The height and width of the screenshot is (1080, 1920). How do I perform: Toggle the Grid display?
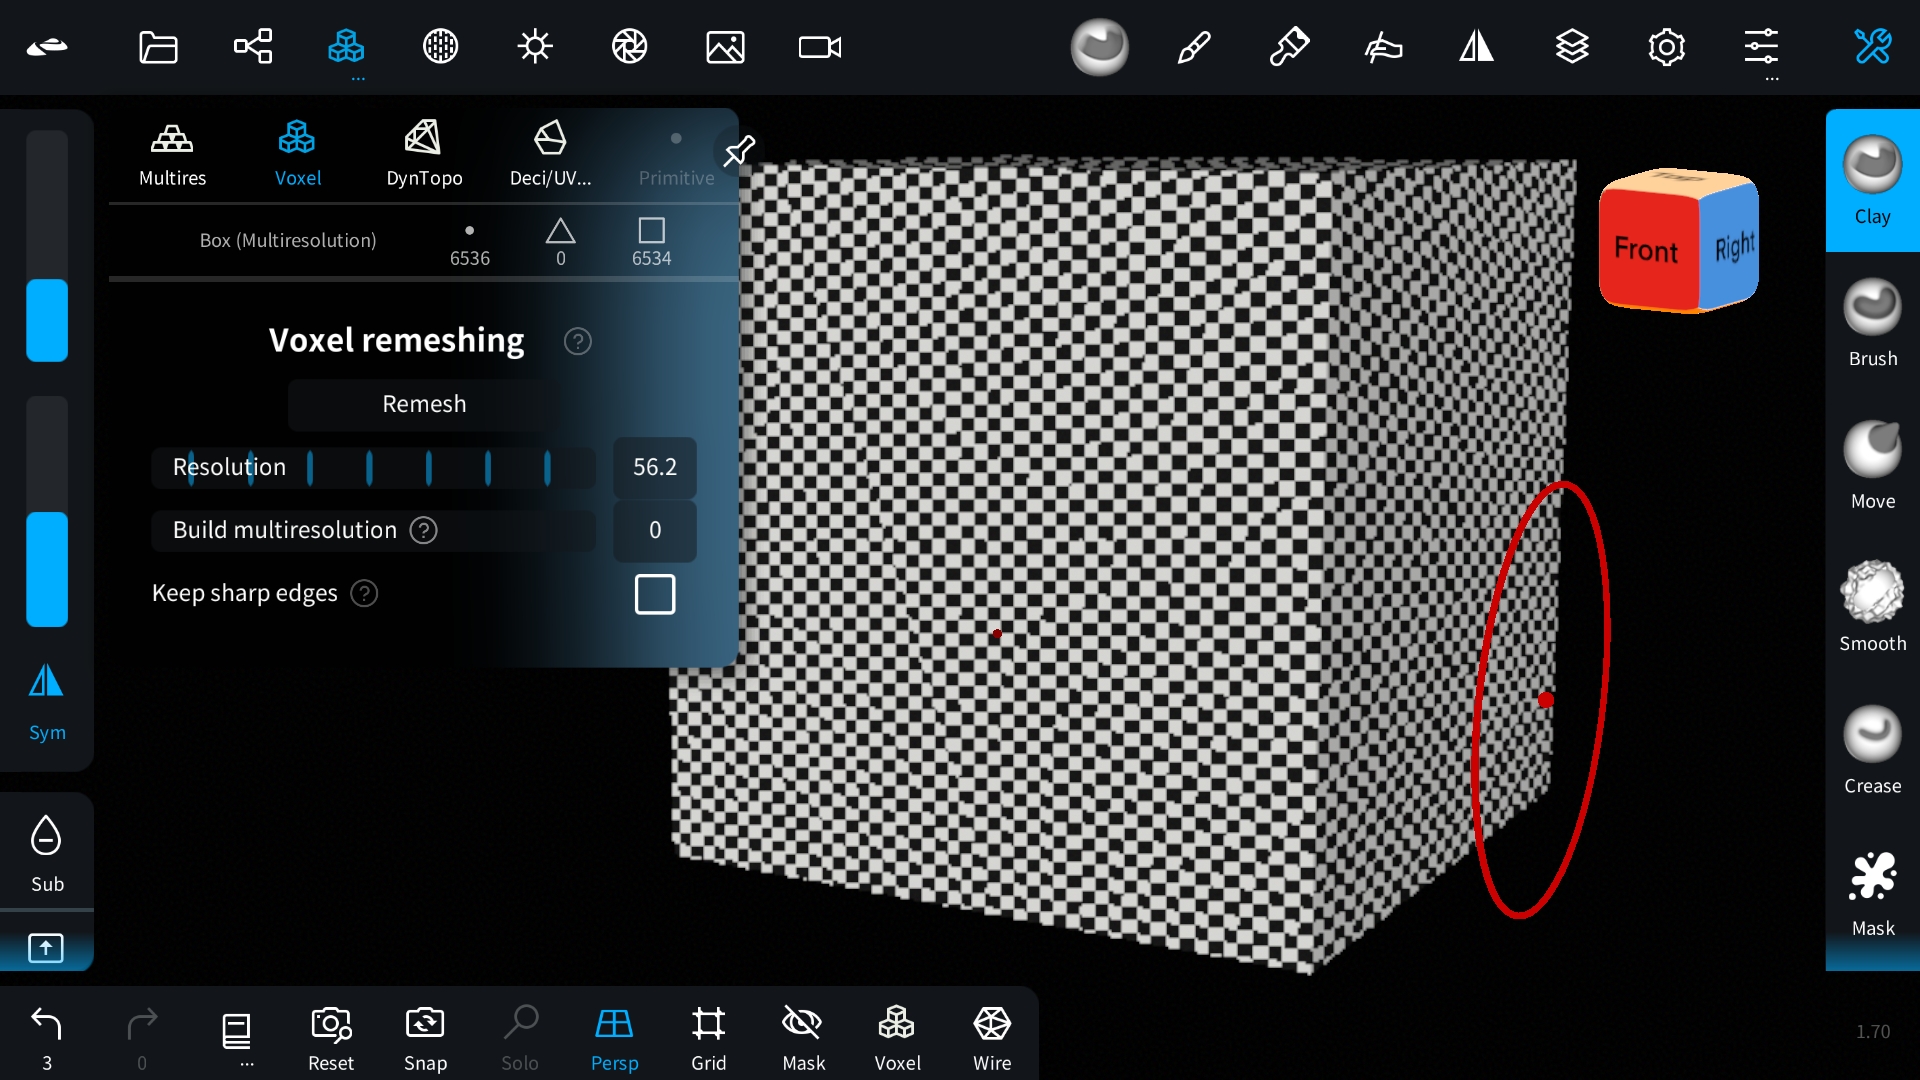tap(708, 1038)
